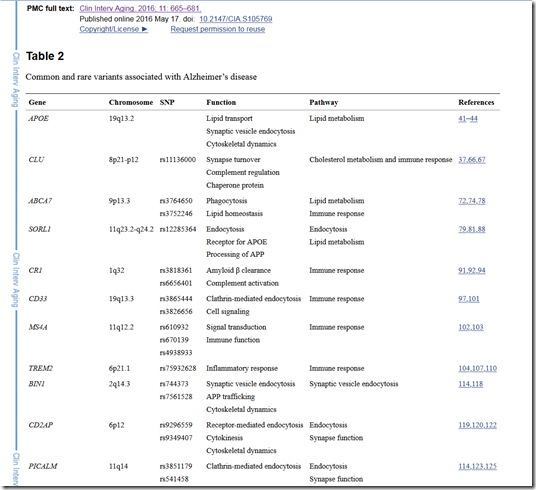Viewport: 536px width, 490px height.
Task: Click SNP rs11136000
Action: pyautogui.click(x=178, y=159)
